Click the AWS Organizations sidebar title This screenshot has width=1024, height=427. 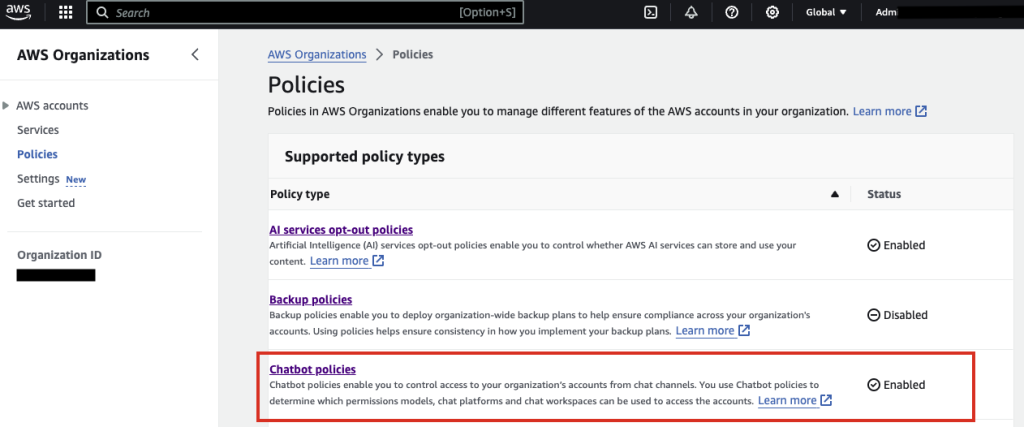tap(83, 55)
